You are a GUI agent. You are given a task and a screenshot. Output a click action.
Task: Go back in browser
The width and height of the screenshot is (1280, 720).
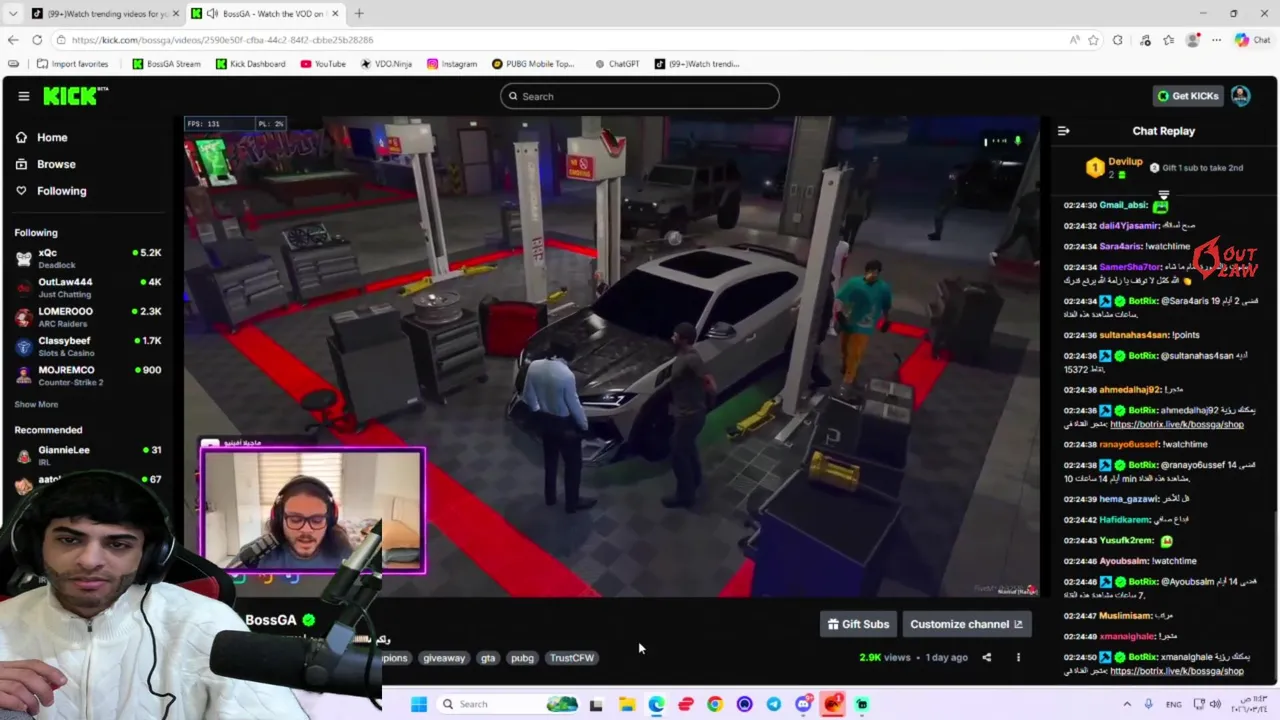(13, 40)
